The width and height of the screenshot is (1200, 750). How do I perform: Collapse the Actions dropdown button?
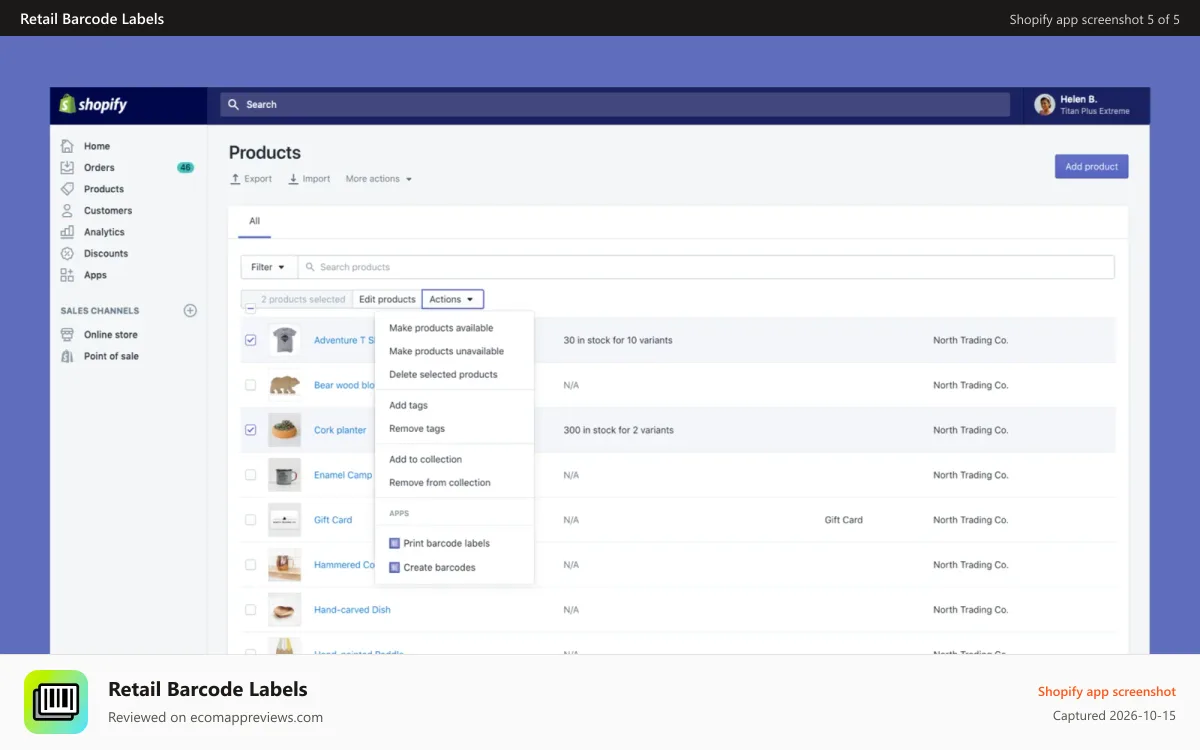(453, 299)
